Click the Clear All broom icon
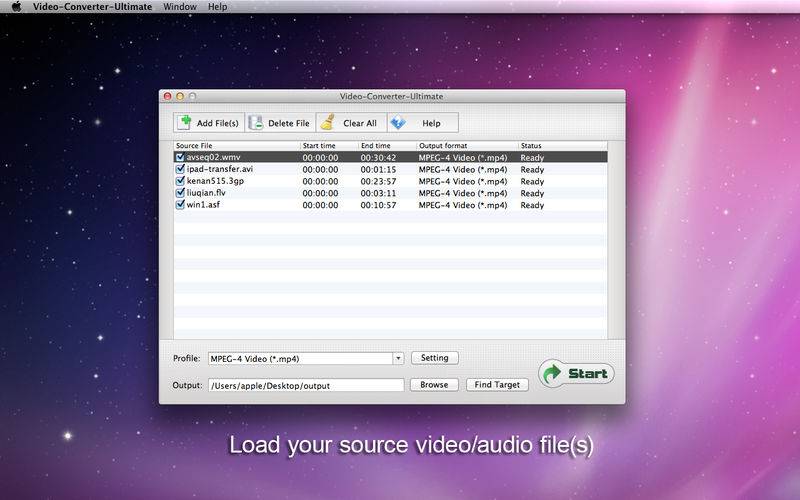Image resolution: width=800 pixels, height=500 pixels. [327, 123]
